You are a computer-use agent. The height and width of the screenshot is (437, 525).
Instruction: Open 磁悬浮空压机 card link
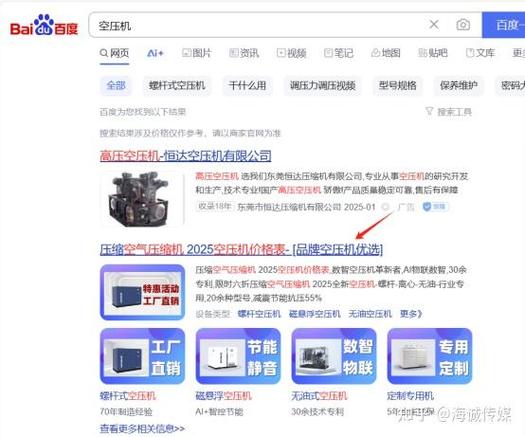click(x=223, y=396)
